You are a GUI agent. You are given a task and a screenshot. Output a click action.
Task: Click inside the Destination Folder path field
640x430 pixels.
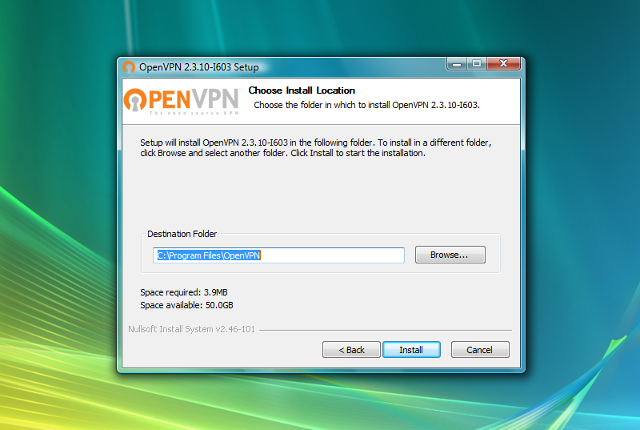click(279, 255)
